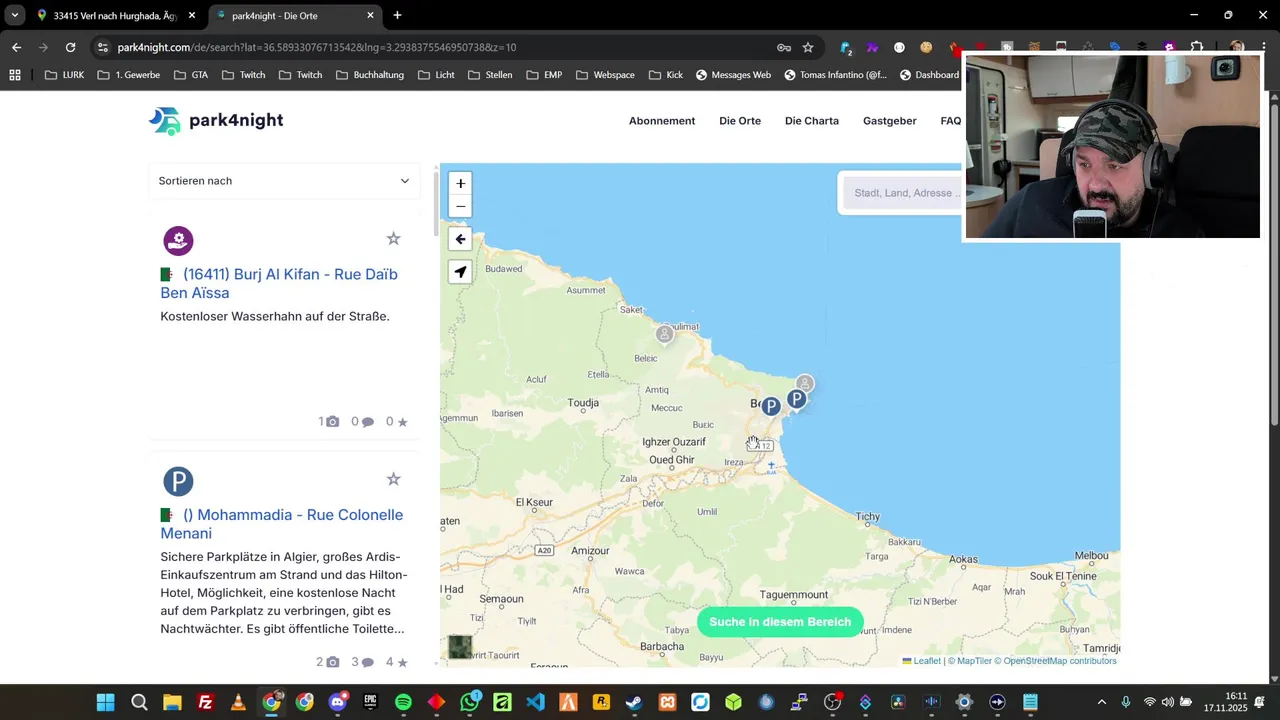Screen dimensions: 1280x720
Task: Open the Dashboard bookmark
Action: point(930,75)
